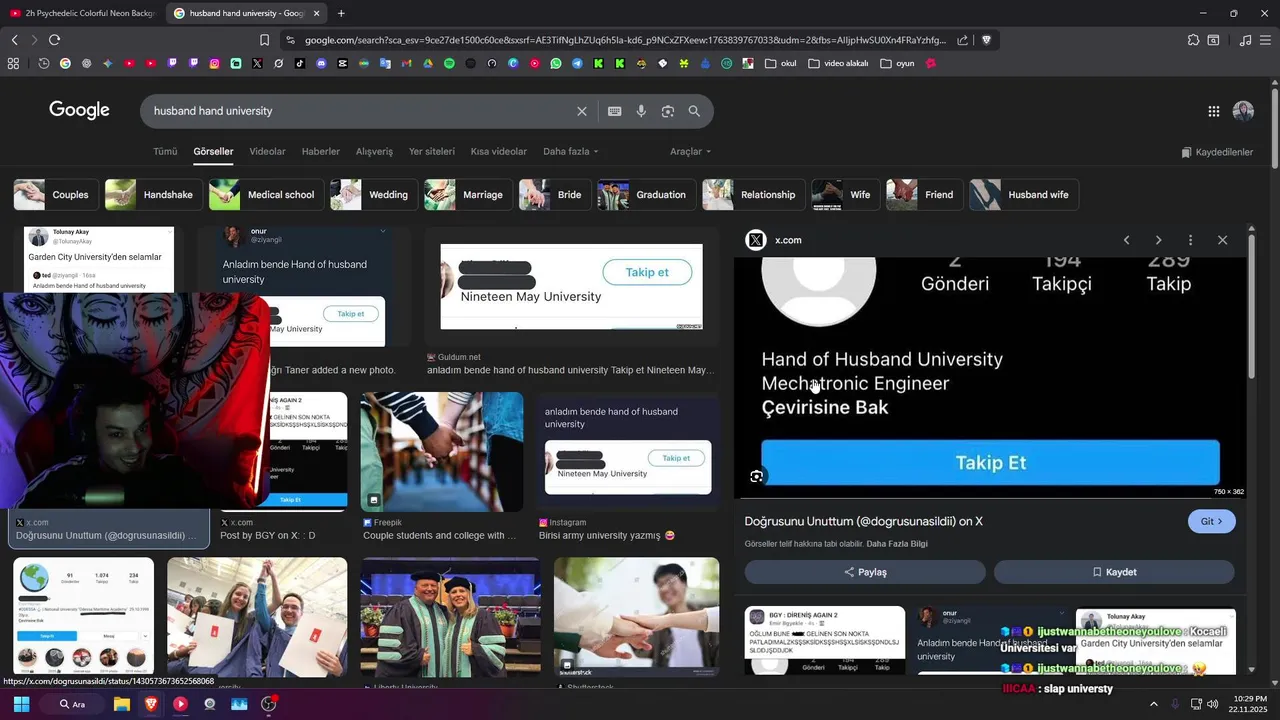Screen dimensions: 1280x720
Task: Open the video alakalı bookmarks folder
Action: click(838, 63)
